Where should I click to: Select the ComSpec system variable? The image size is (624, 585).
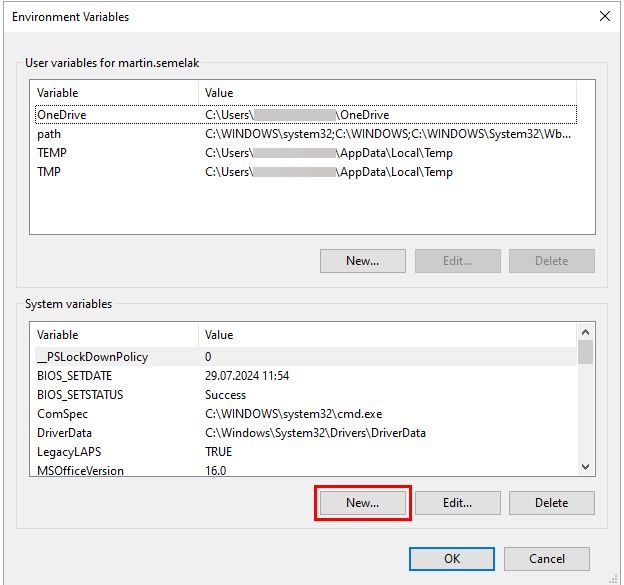(x=61, y=414)
